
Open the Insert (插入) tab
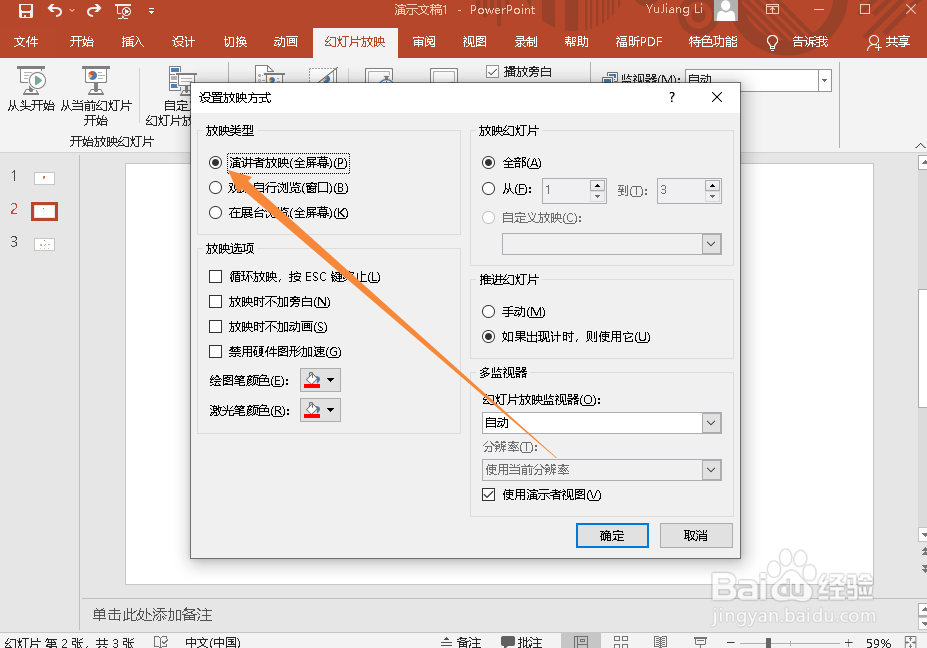[x=132, y=42]
